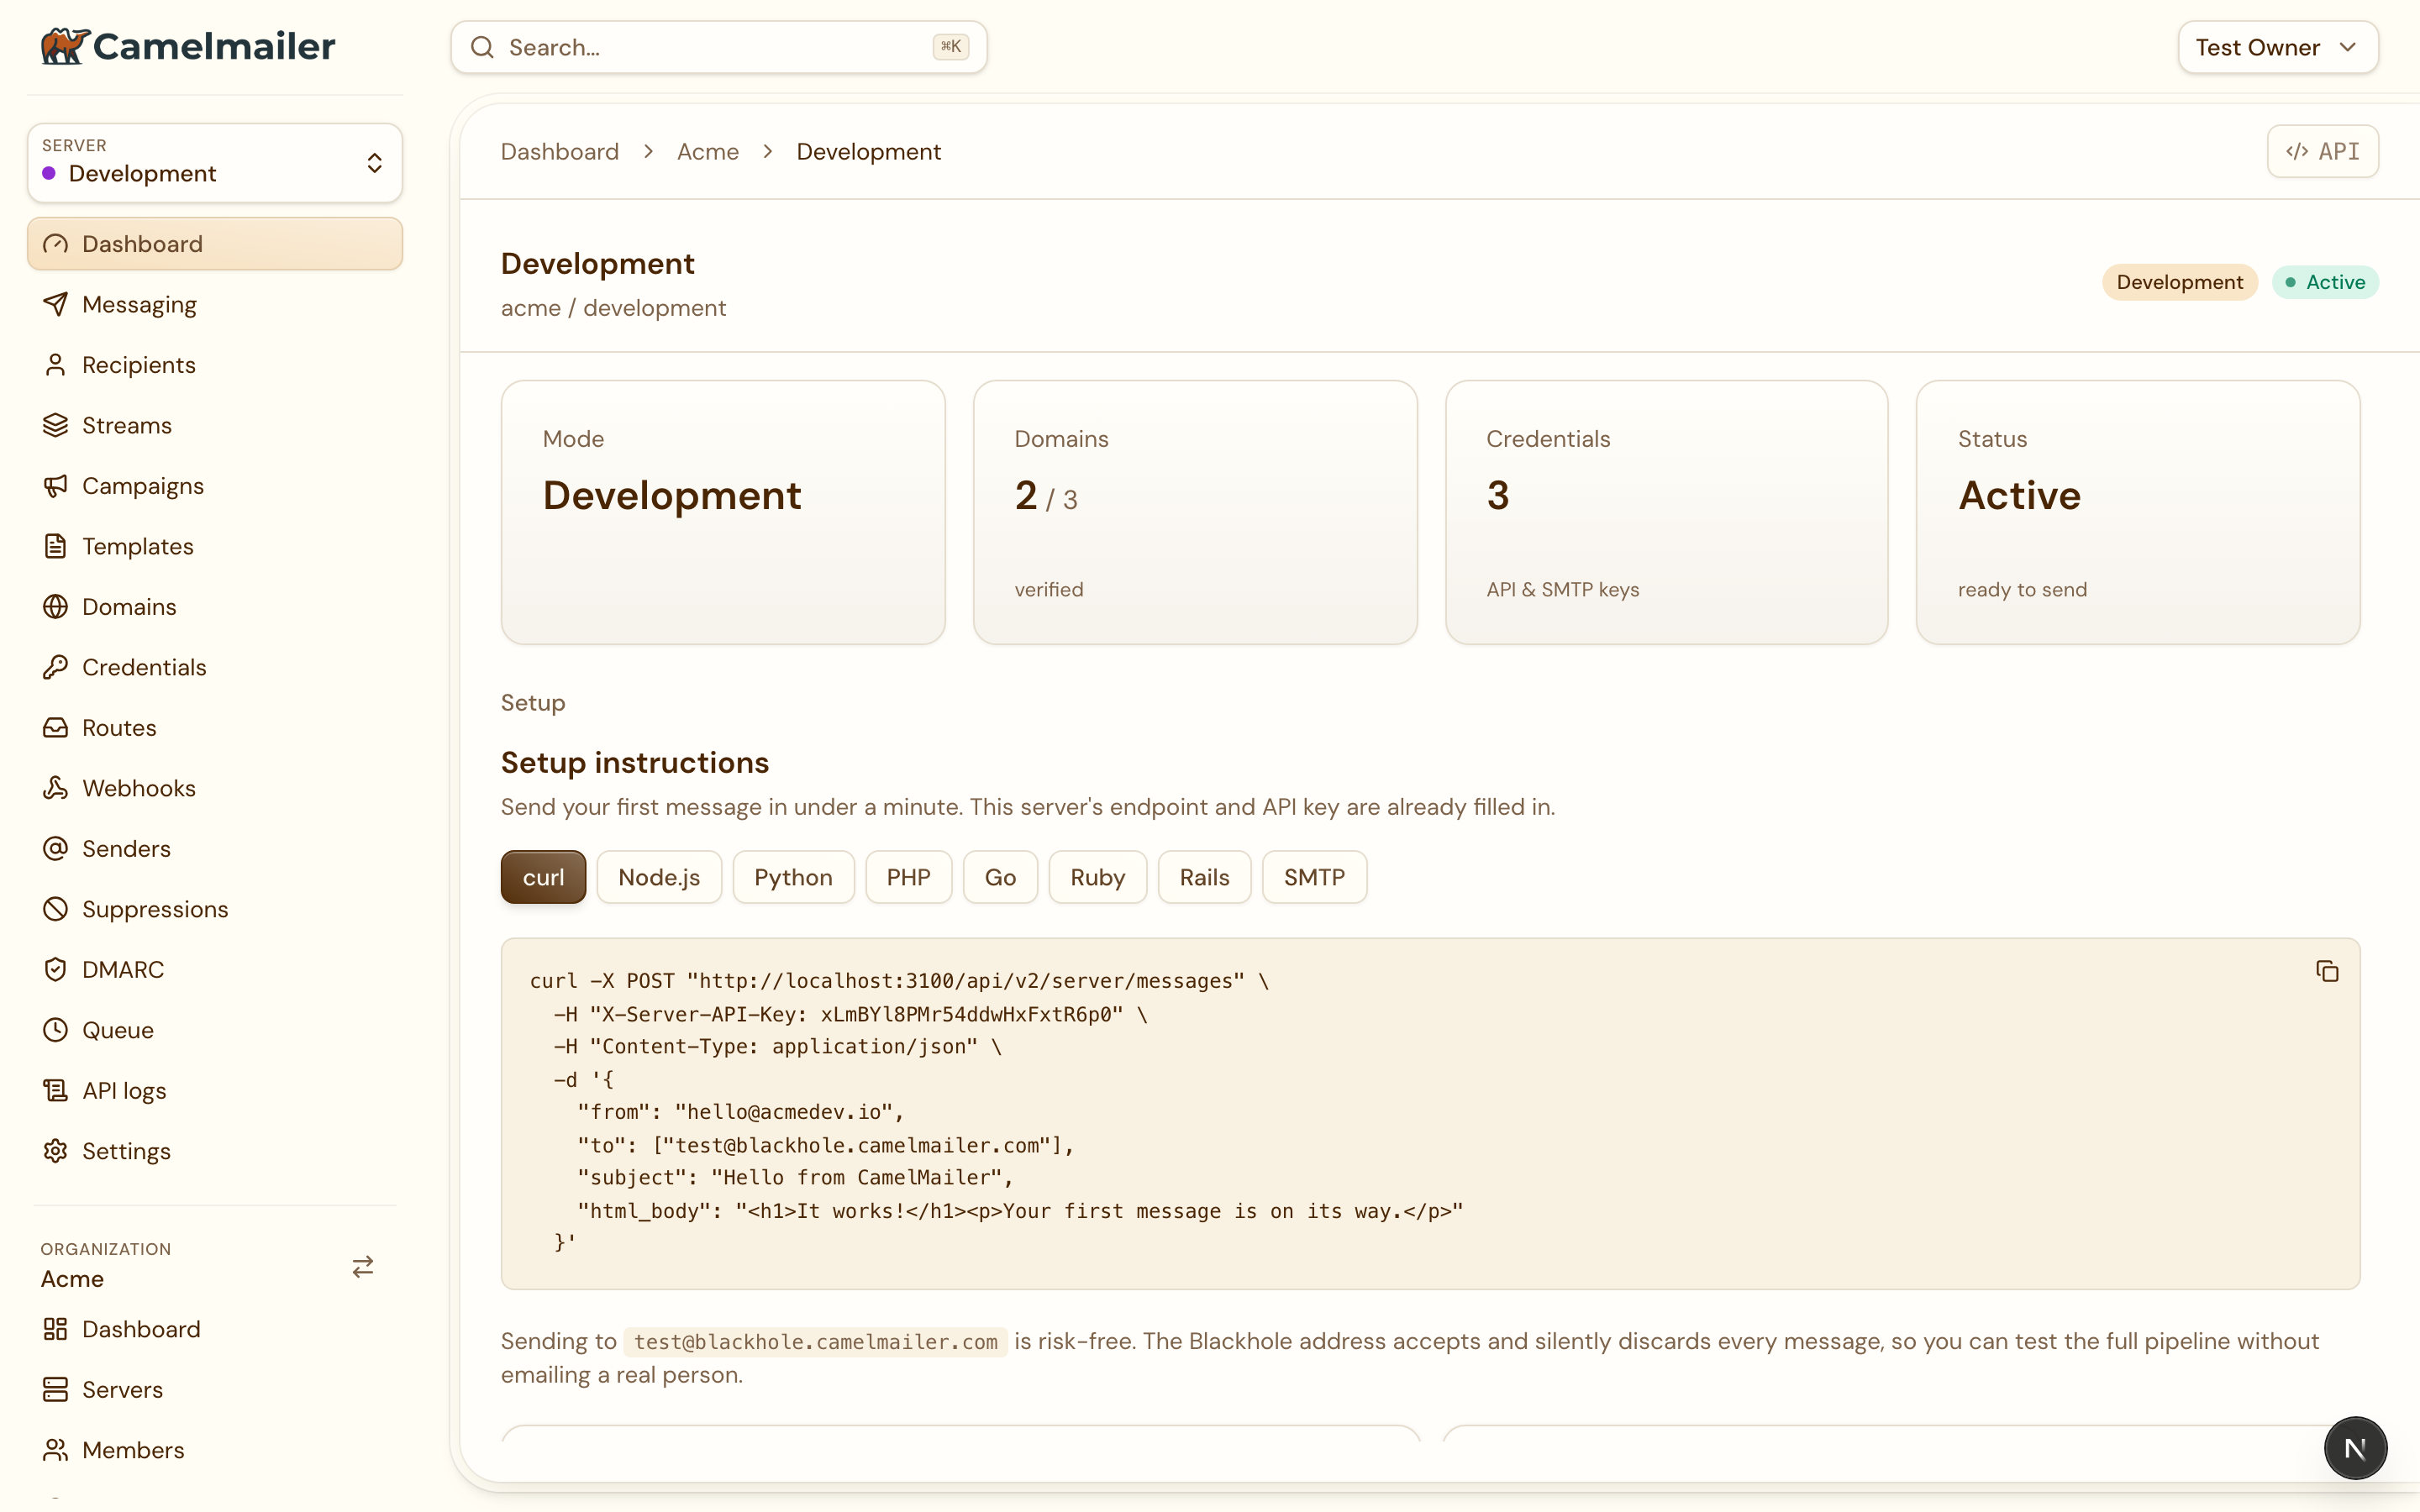Viewport: 2420px width, 1512px height.
Task: Open Dashboard in the server sidebar
Action: [x=214, y=244]
